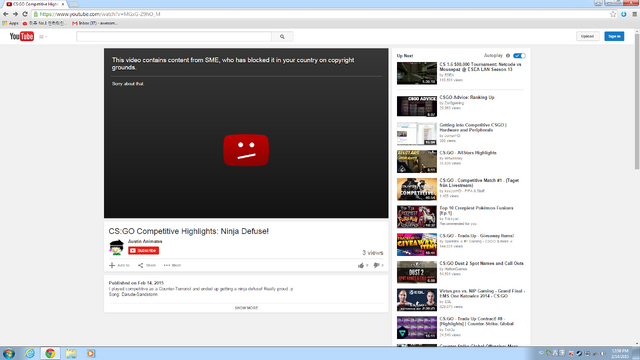
Task: Toggle the Autoplay switch
Action: [519, 56]
